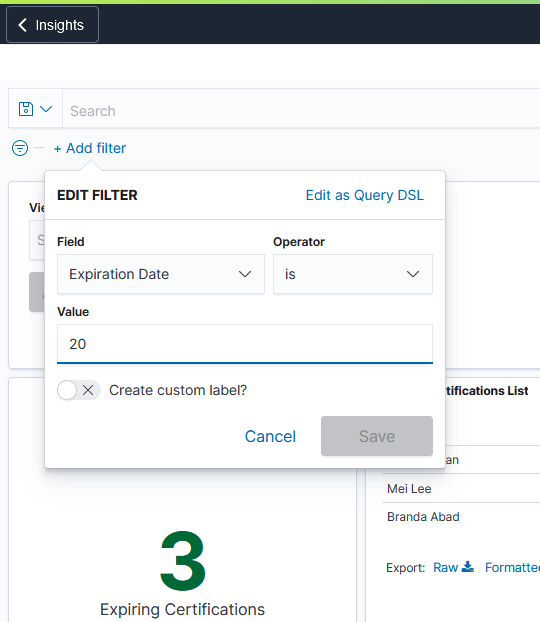540x622 pixels.
Task: Click the Raw export link
Action: [446, 567]
